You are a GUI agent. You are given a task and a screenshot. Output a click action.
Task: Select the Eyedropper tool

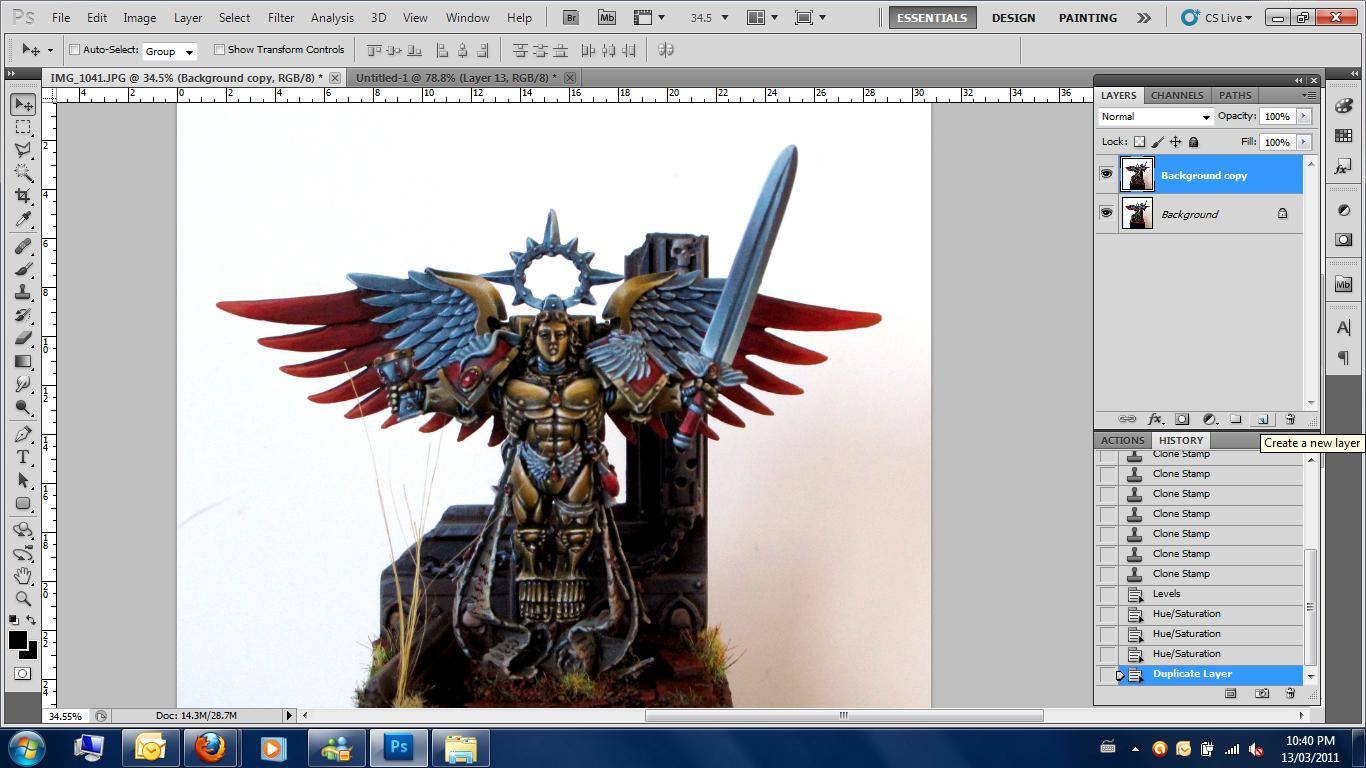tap(23, 220)
